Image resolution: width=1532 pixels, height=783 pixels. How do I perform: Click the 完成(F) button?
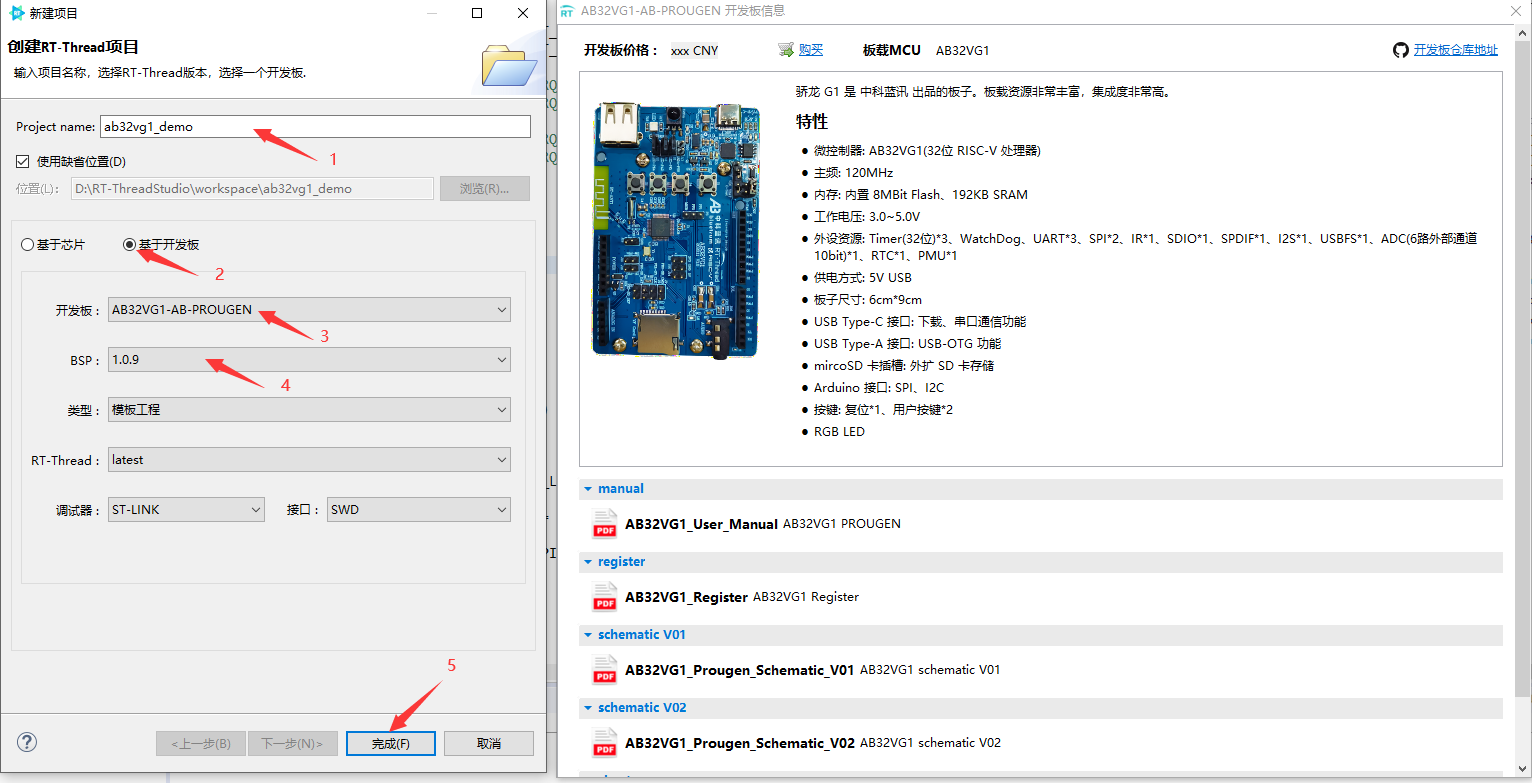[391, 744]
